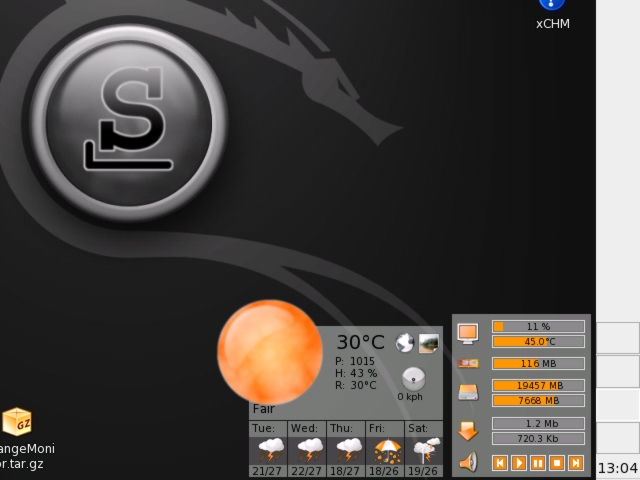Click the Tue: day label

point(263,428)
